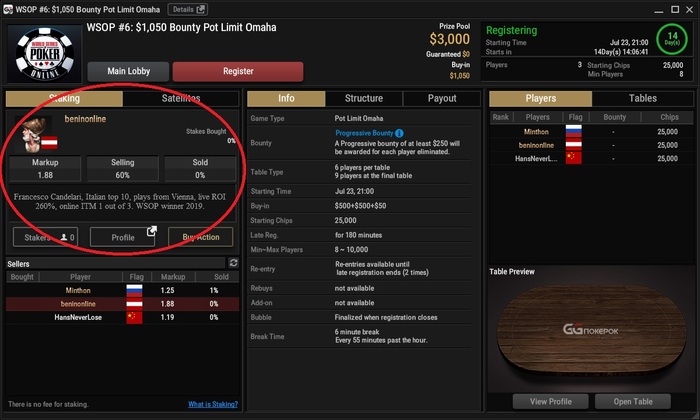The height and width of the screenshot is (420, 700).
Task: Click Austrian flag in Players list for beninonline
Action: [x=574, y=145]
